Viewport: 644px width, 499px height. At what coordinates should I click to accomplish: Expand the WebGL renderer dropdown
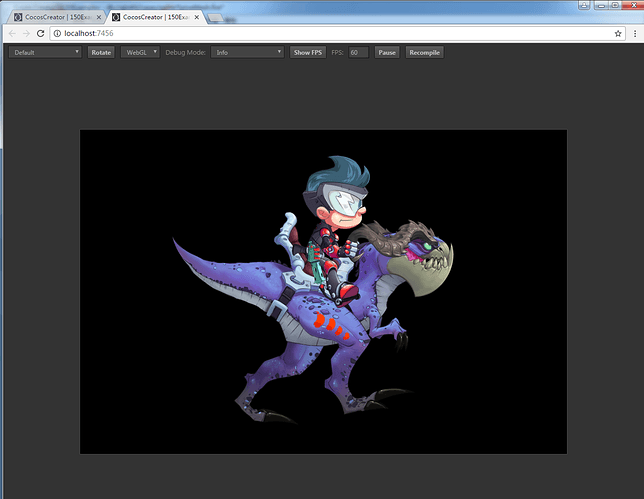click(x=140, y=52)
